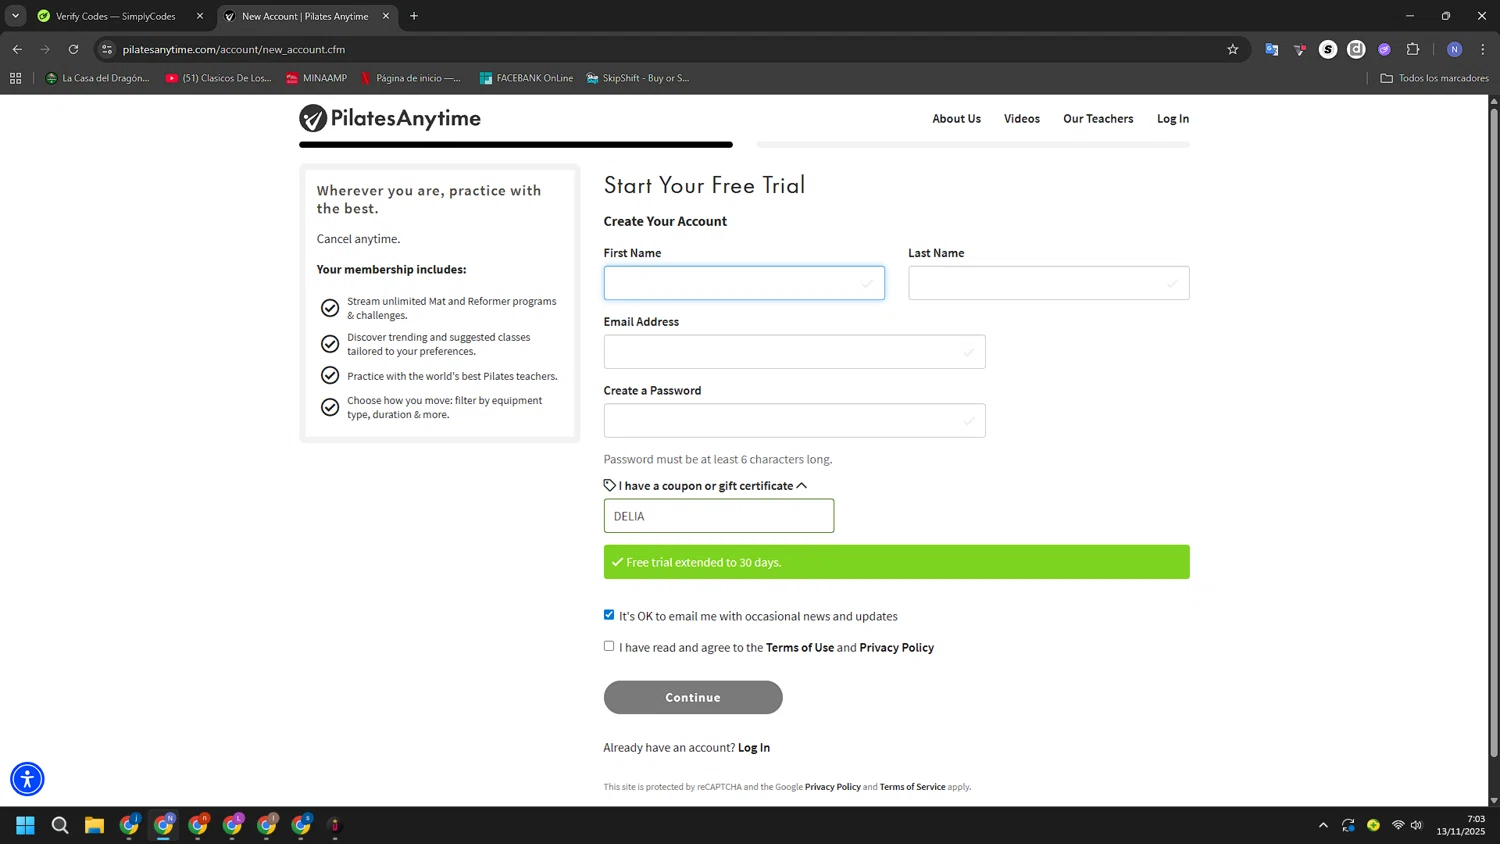
Task: Click the PilatesAnytime logo
Action: pos(390,118)
